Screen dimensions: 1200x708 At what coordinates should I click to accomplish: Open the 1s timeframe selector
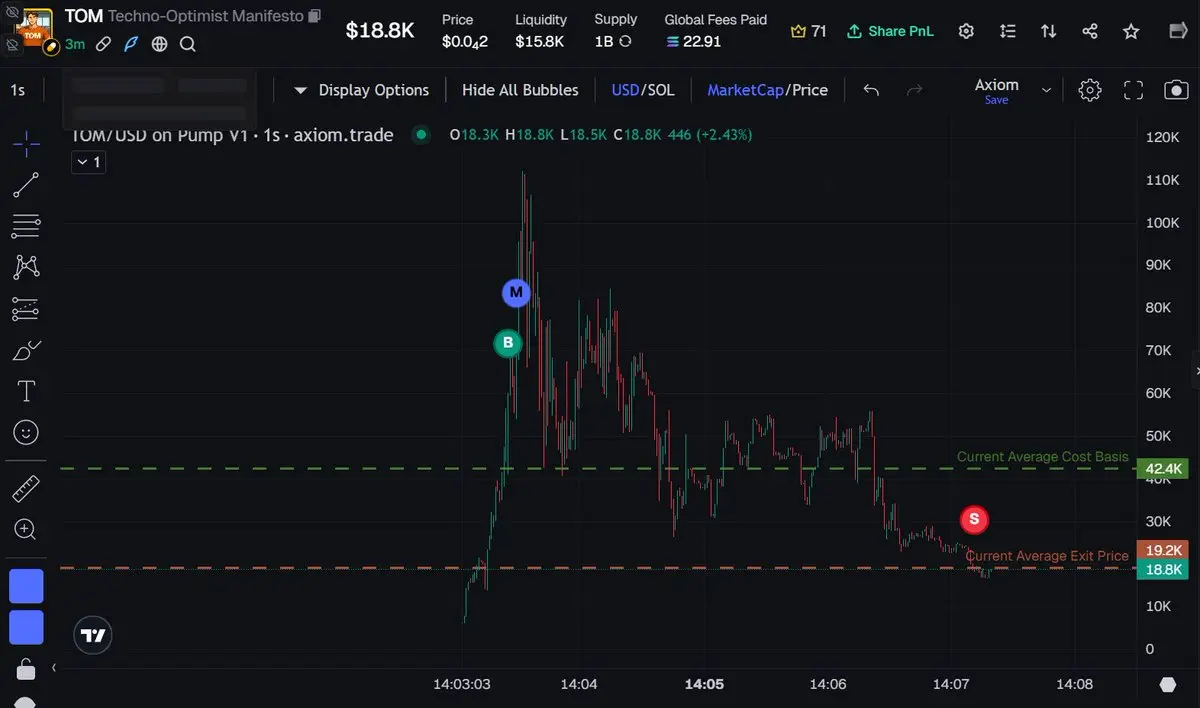pyautogui.click(x=18, y=90)
